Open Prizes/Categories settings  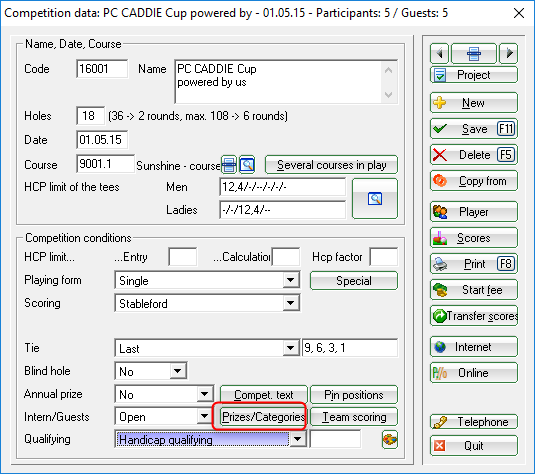pos(263,417)
